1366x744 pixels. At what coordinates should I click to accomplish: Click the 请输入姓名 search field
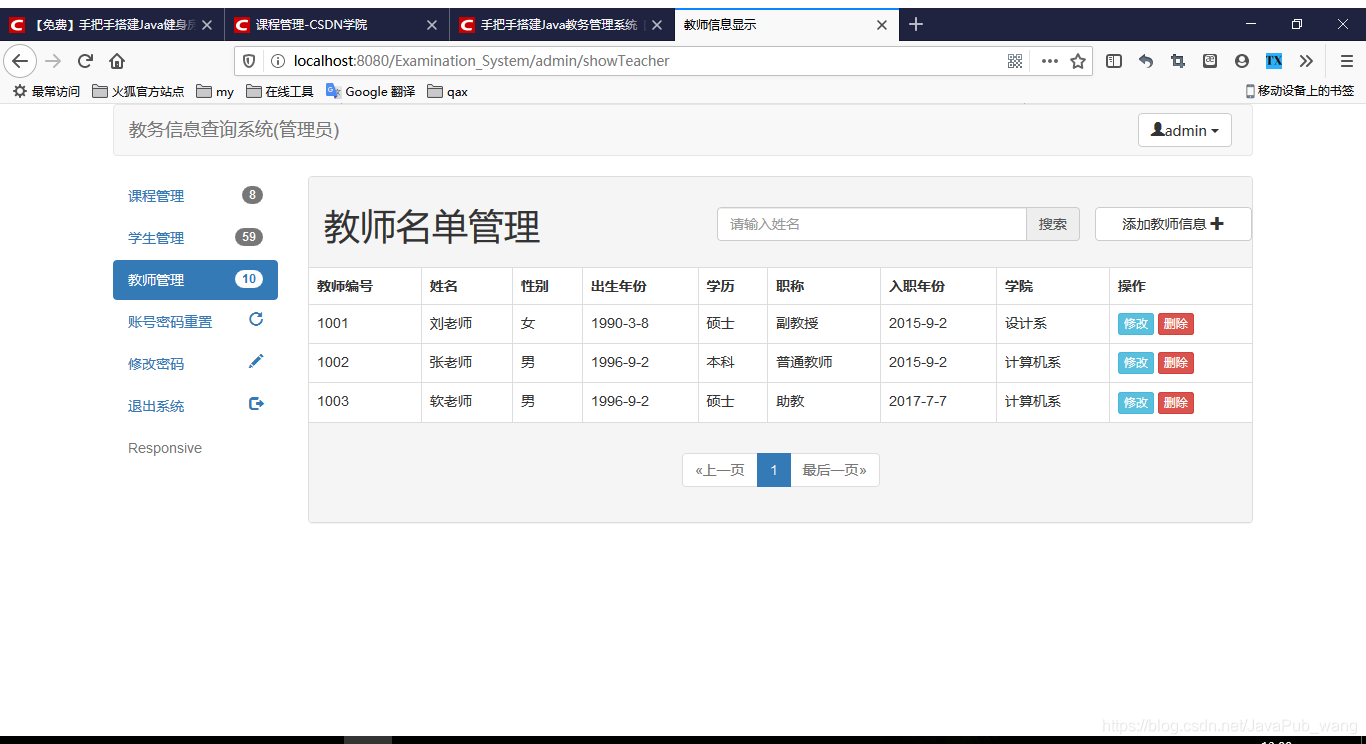point(872,224)
